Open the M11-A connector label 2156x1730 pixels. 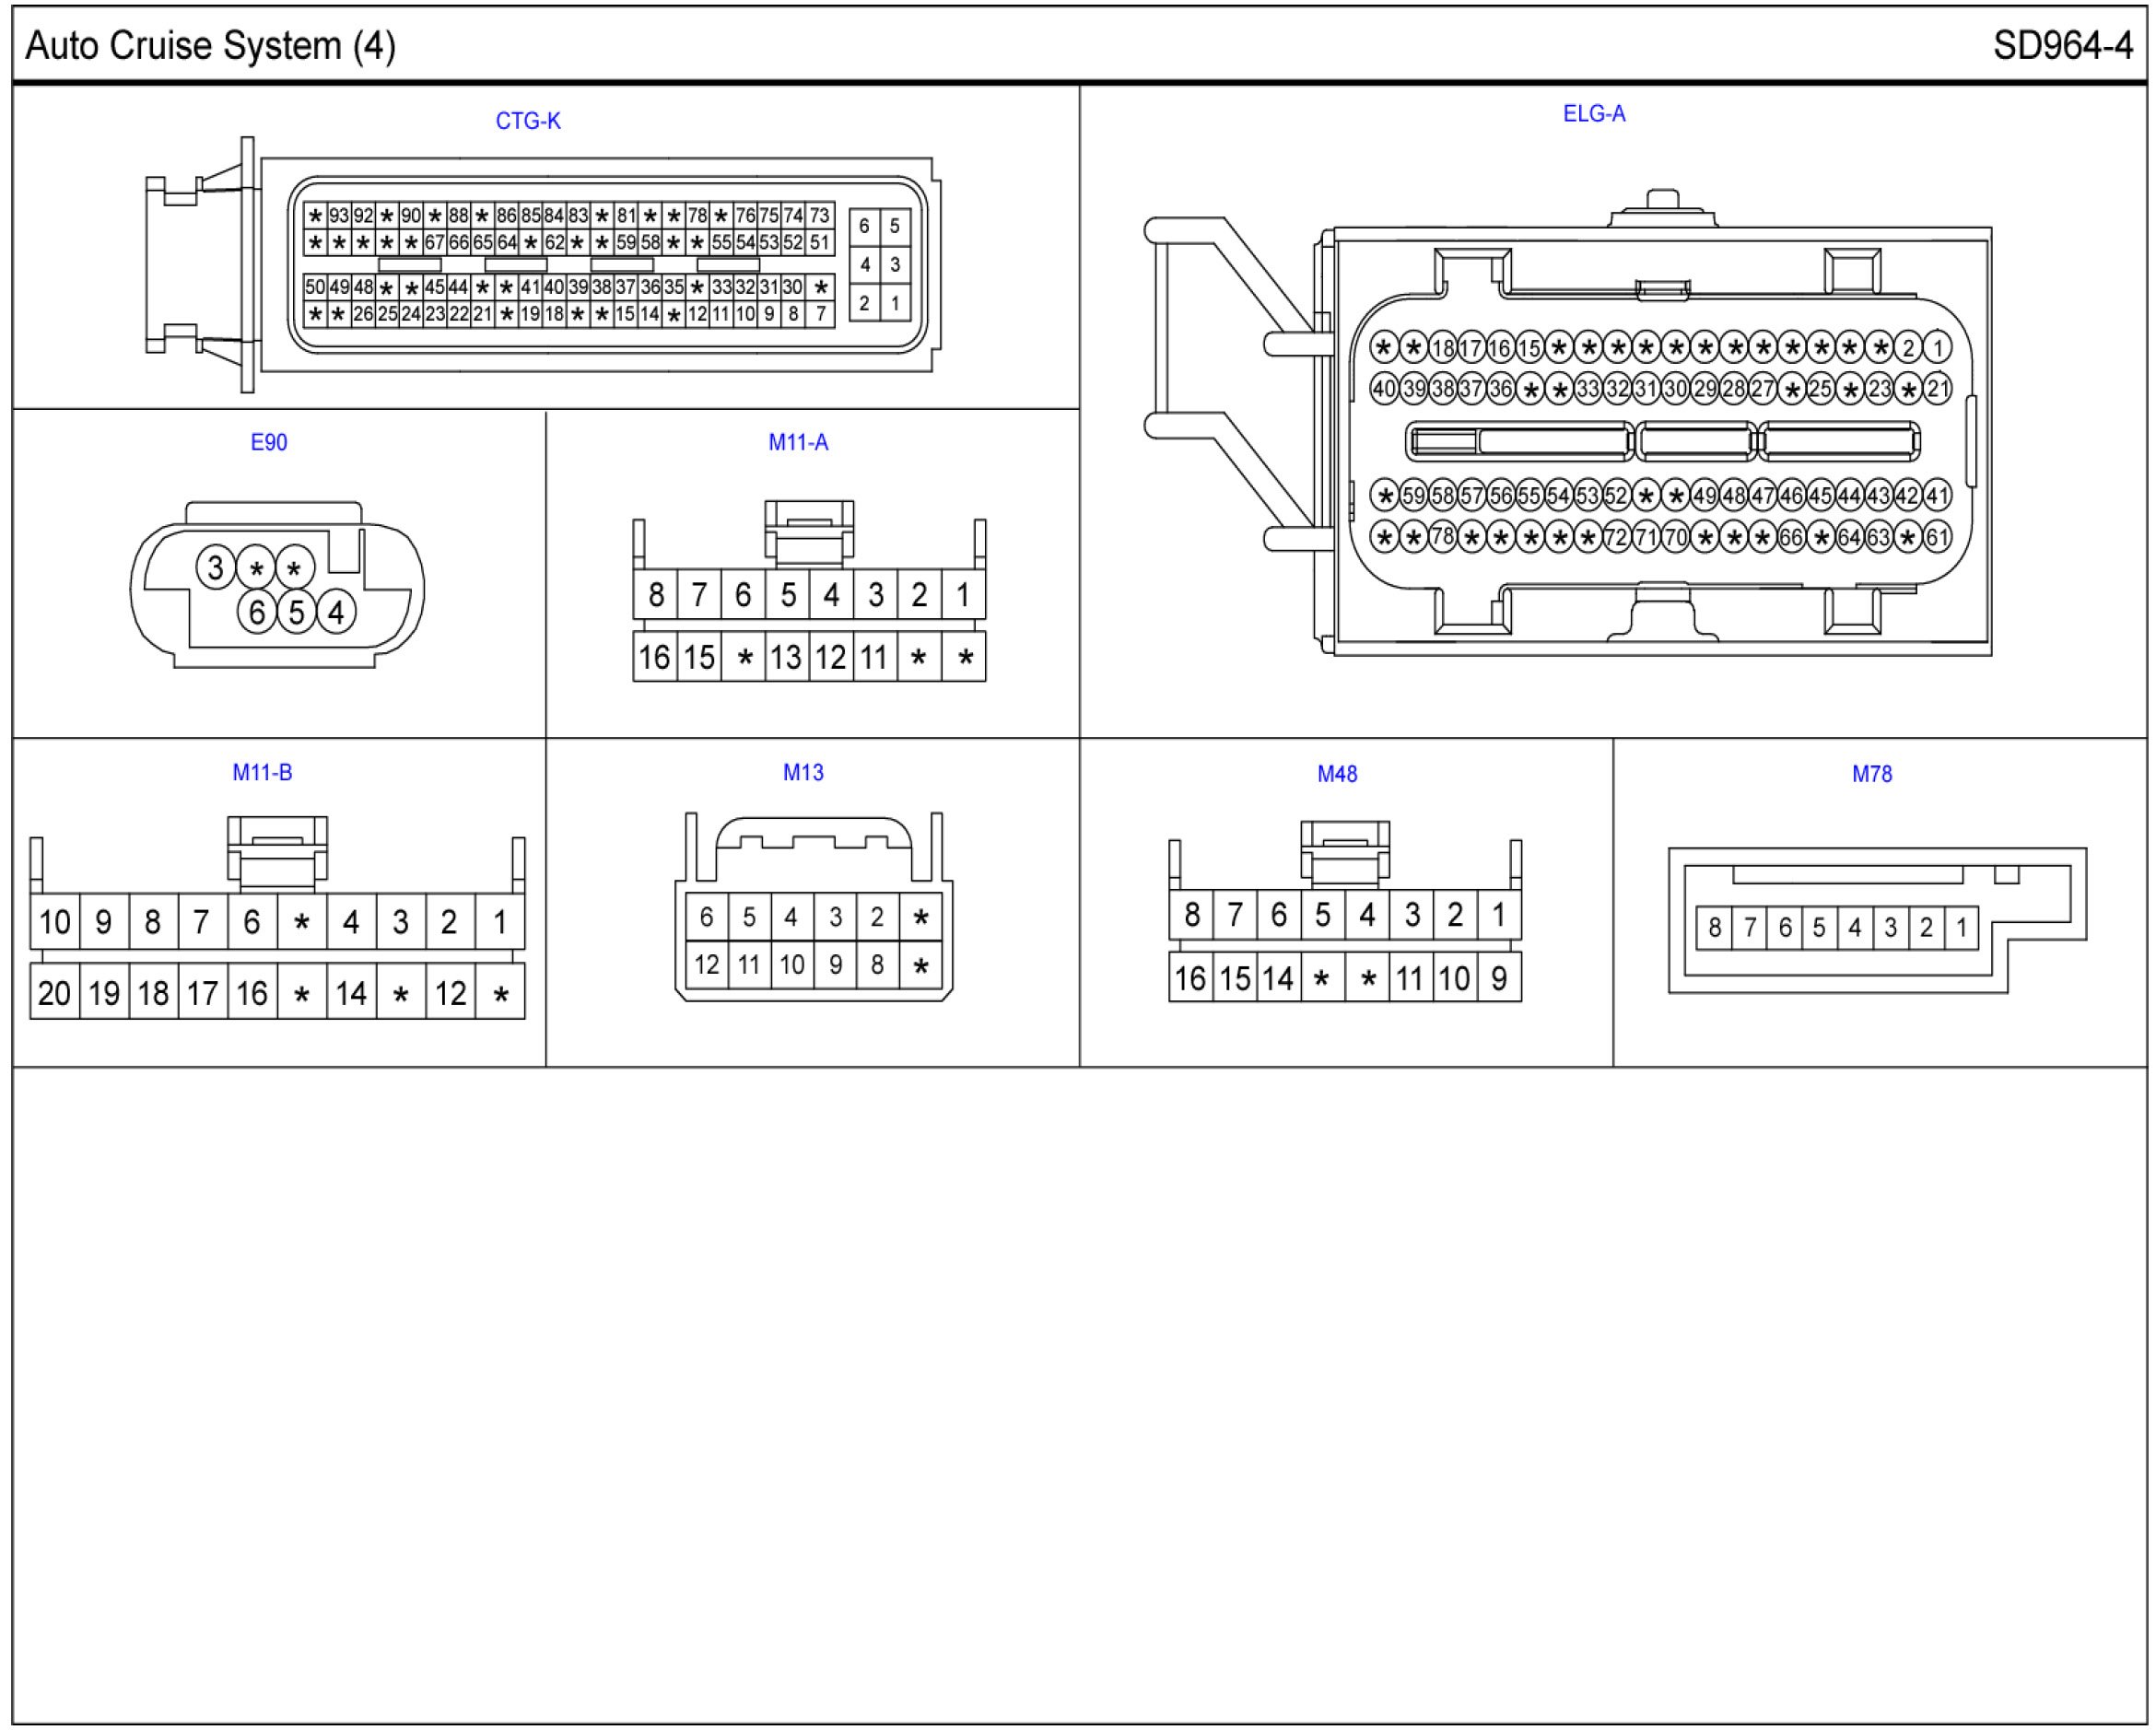click(x=797, y=442)
